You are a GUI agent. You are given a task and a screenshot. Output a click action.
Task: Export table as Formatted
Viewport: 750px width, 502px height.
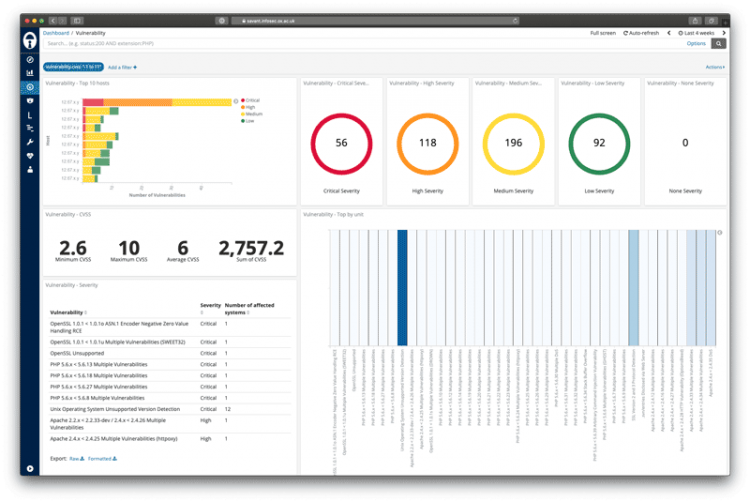coord(102,459)
